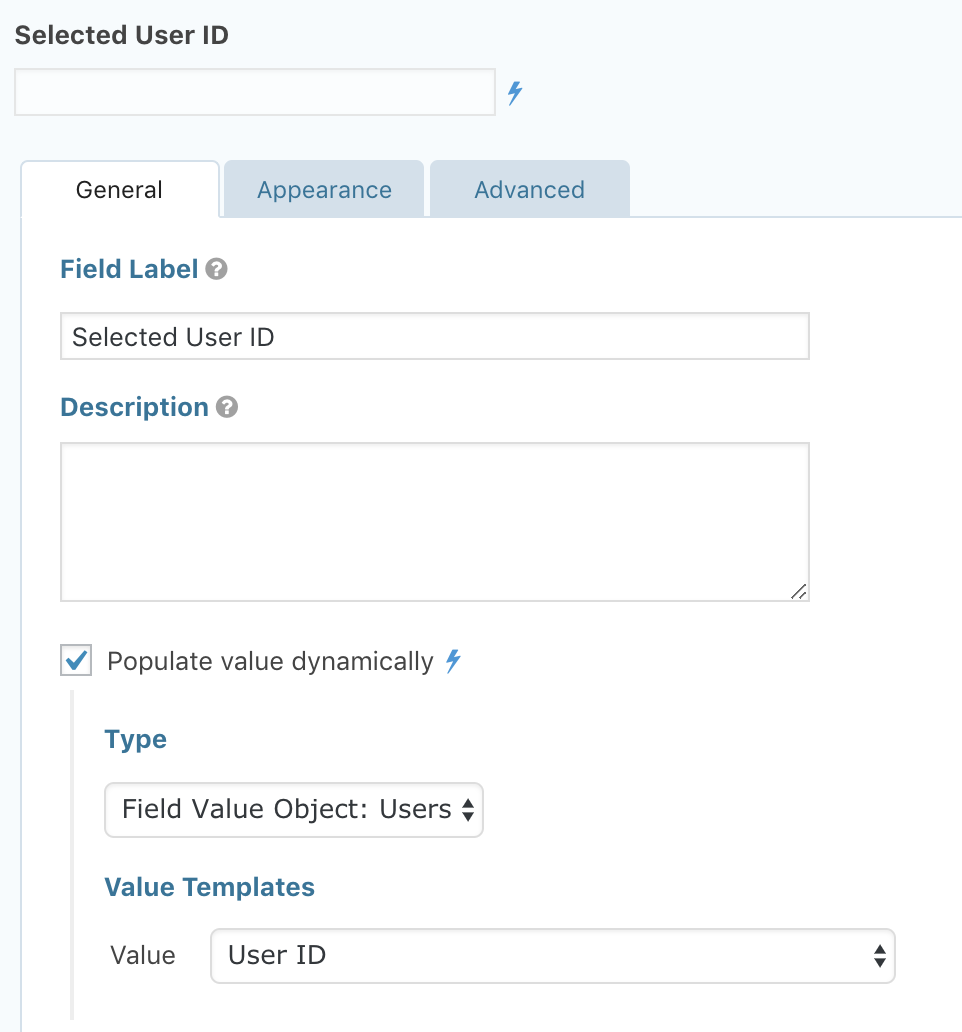962x1032 pixels.
Task: Open the Advanced tab
Action: pyautogui.click(x=529, y=190)
